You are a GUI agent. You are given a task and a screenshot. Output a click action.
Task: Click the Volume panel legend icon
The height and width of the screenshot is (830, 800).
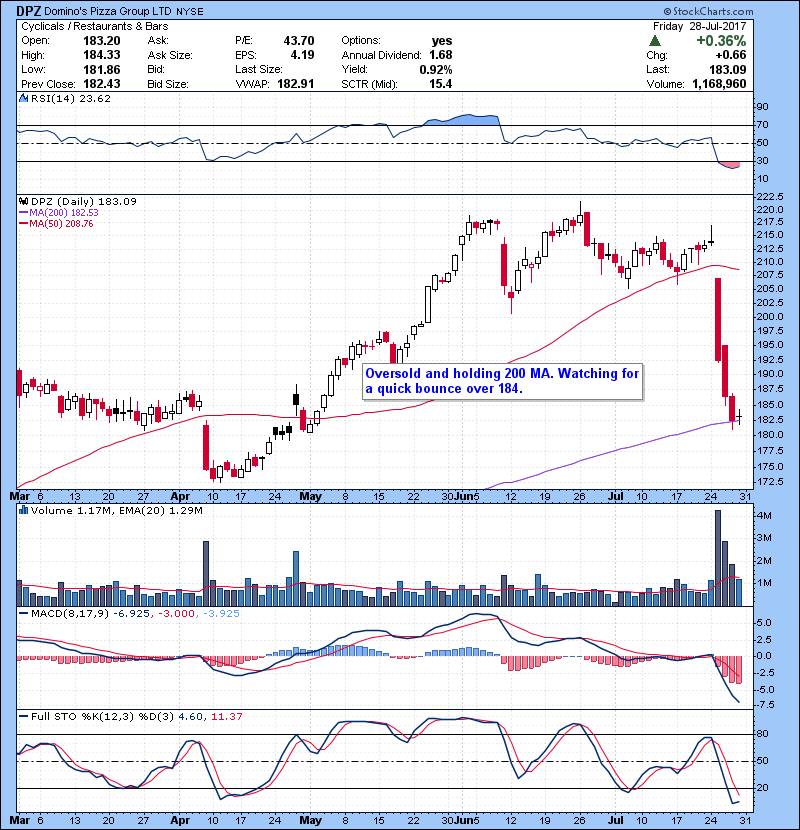tap(23, 511)
